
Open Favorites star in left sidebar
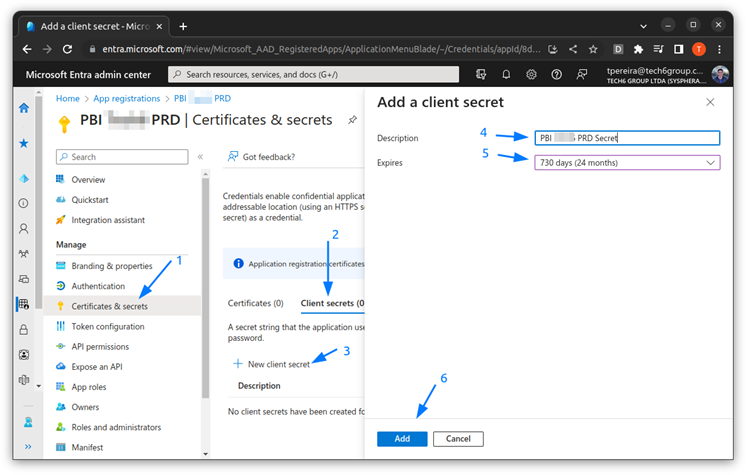pyautogui.click(x=24, y=143)
